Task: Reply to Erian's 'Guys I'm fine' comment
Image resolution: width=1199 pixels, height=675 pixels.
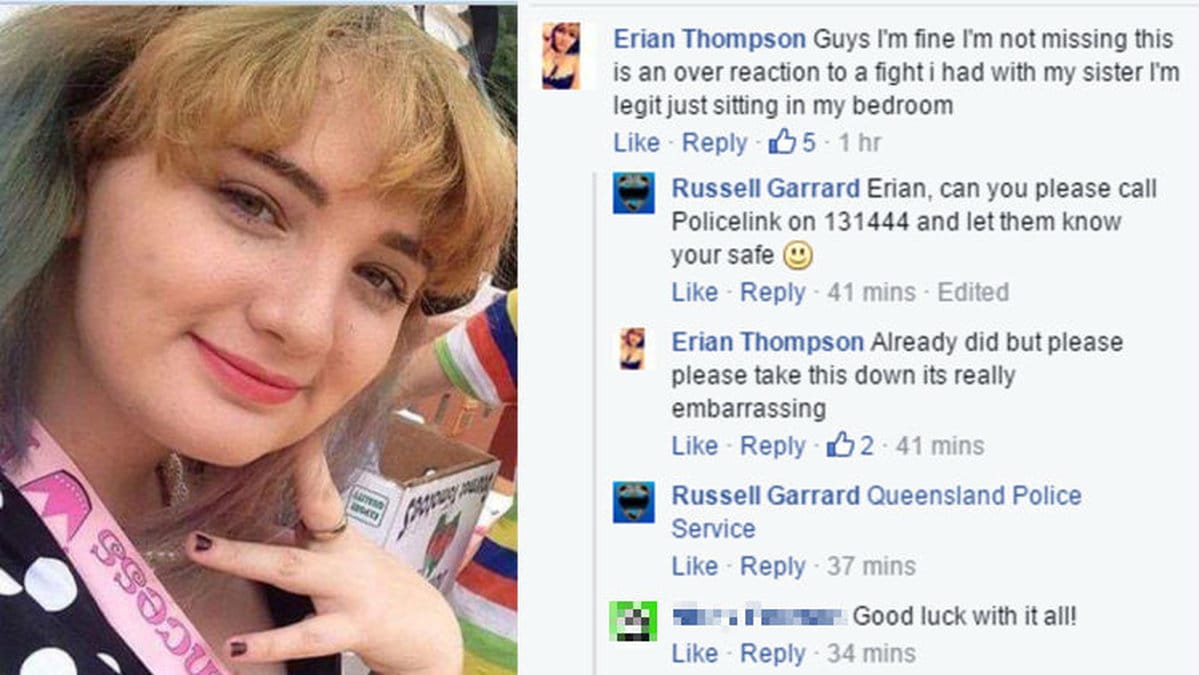Action: point(714,143)
